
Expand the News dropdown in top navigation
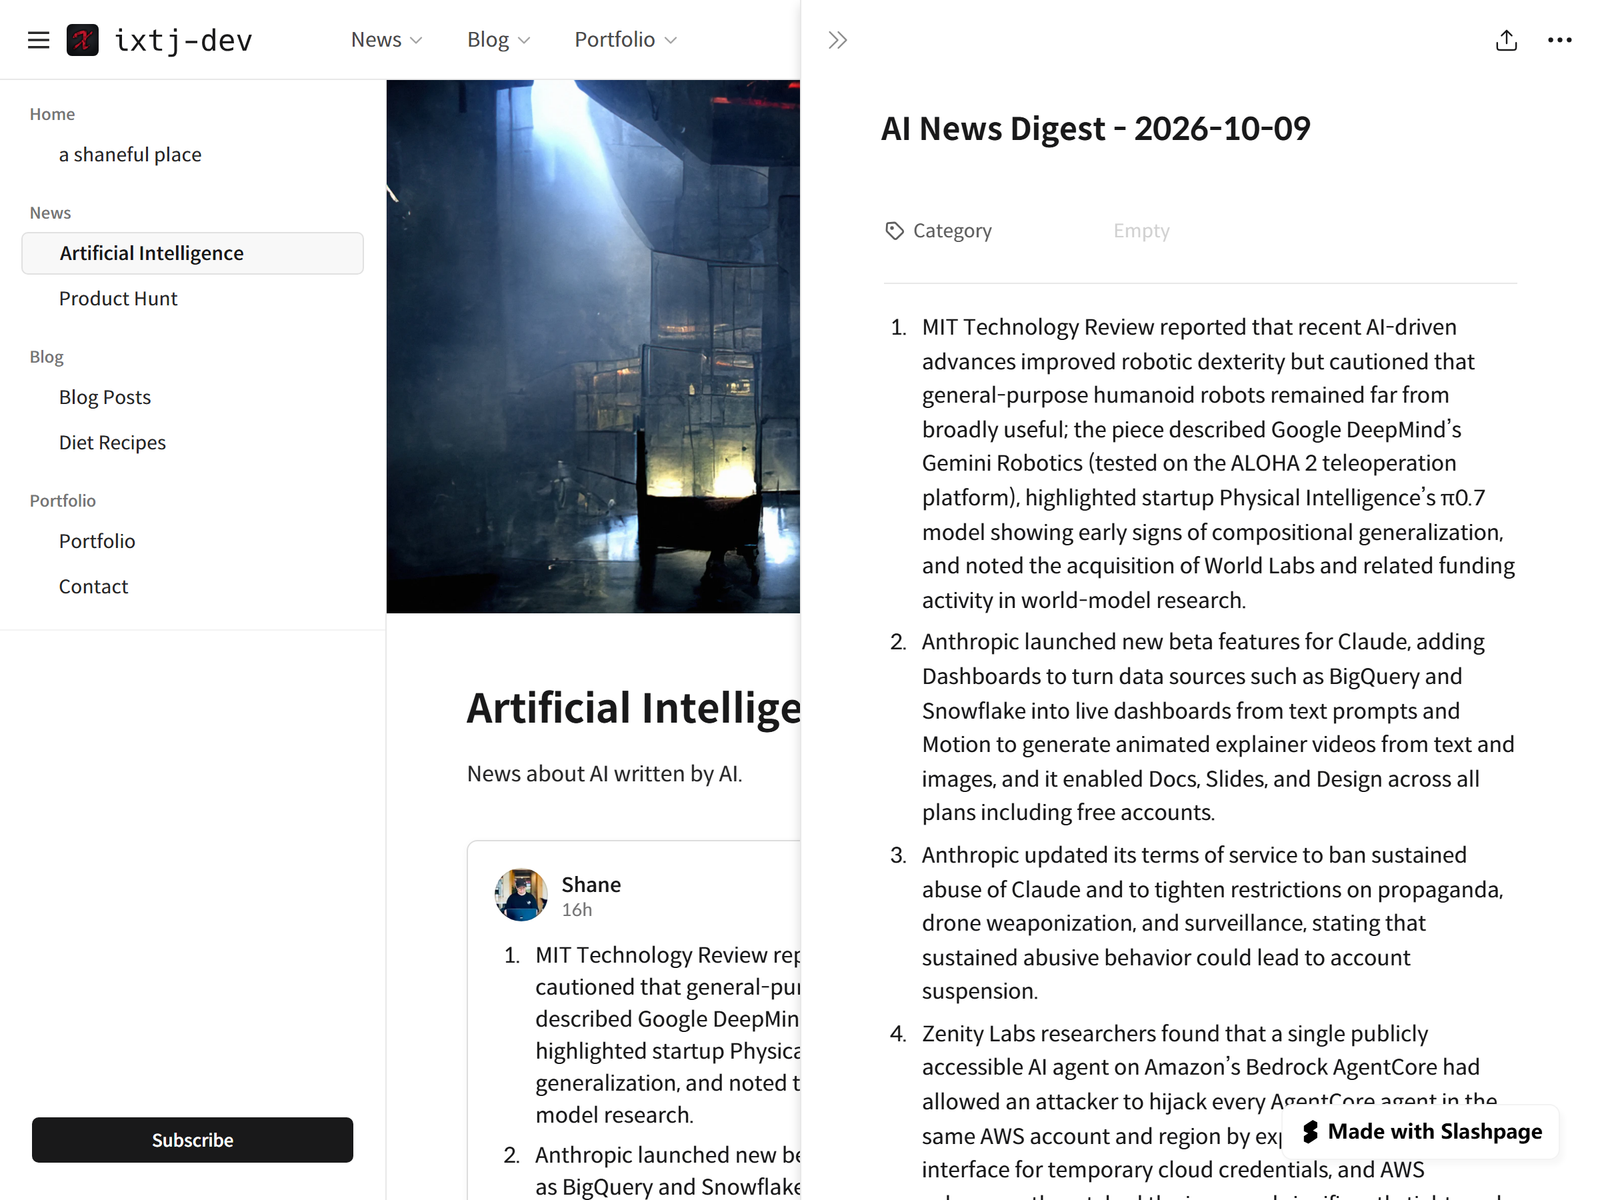click(387, 40)
